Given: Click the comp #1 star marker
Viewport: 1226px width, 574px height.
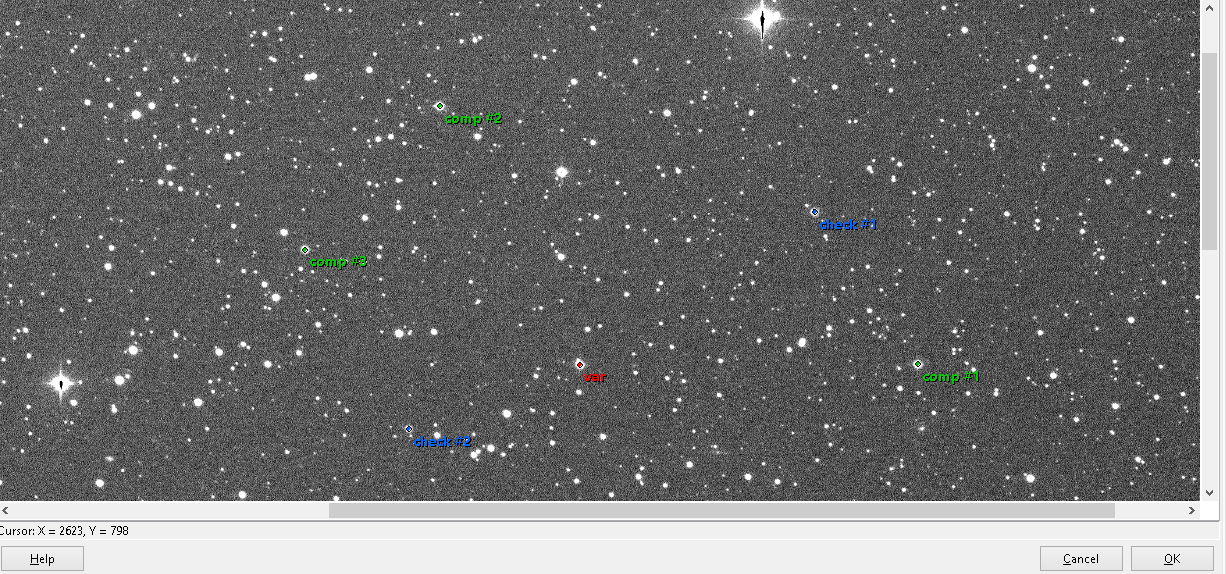Looking at the screenshot, I should (x=918, y=364).
